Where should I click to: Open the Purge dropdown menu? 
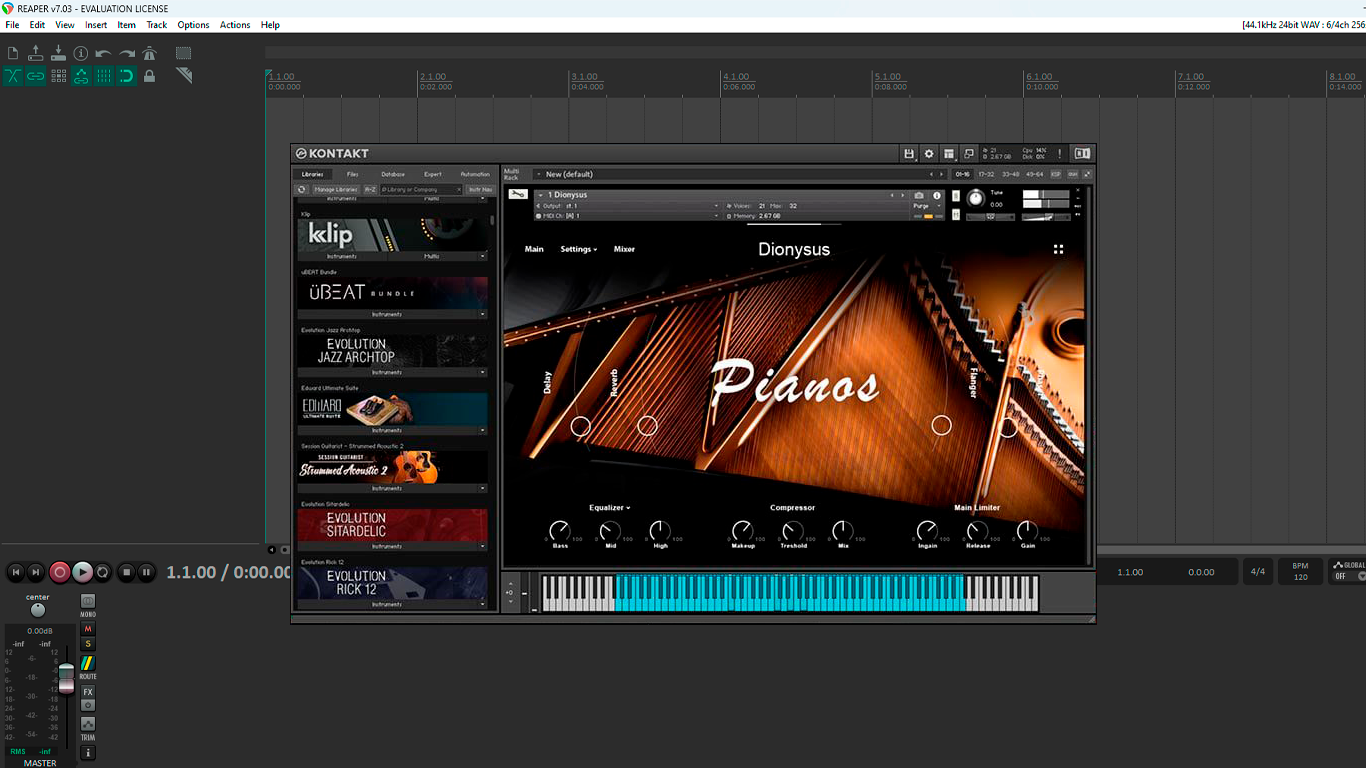click(x=927, y=206)
